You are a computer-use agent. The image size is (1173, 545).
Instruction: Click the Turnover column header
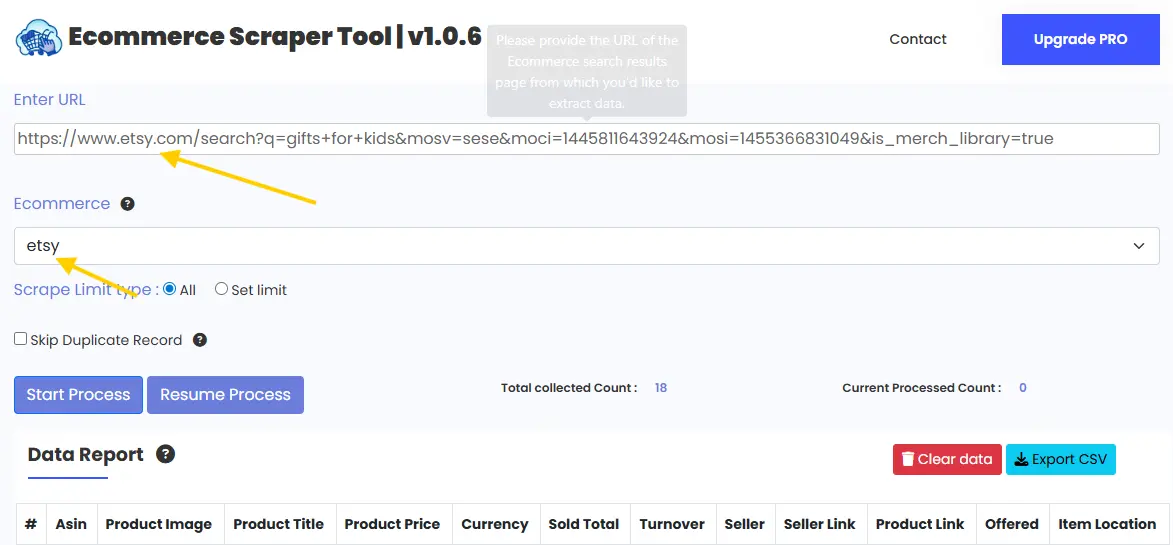(672, 524)
